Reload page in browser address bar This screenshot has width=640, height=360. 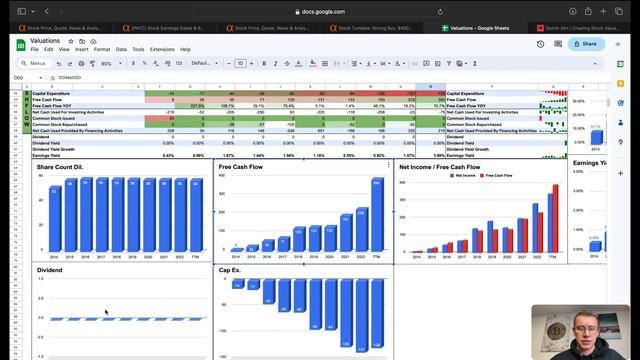[440, 12]
